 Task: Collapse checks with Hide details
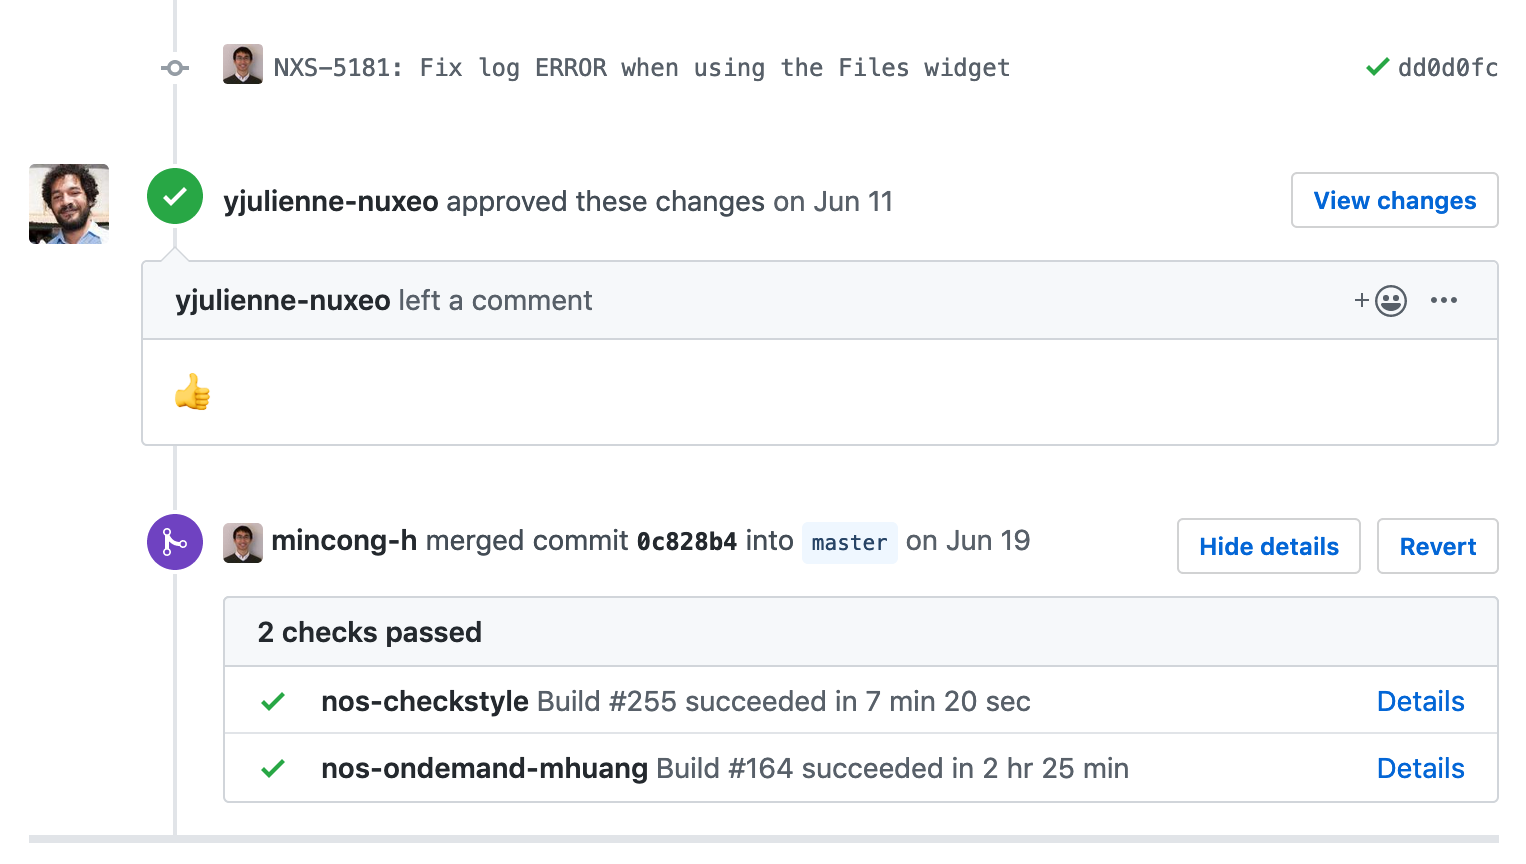[x=1268, y=546]
